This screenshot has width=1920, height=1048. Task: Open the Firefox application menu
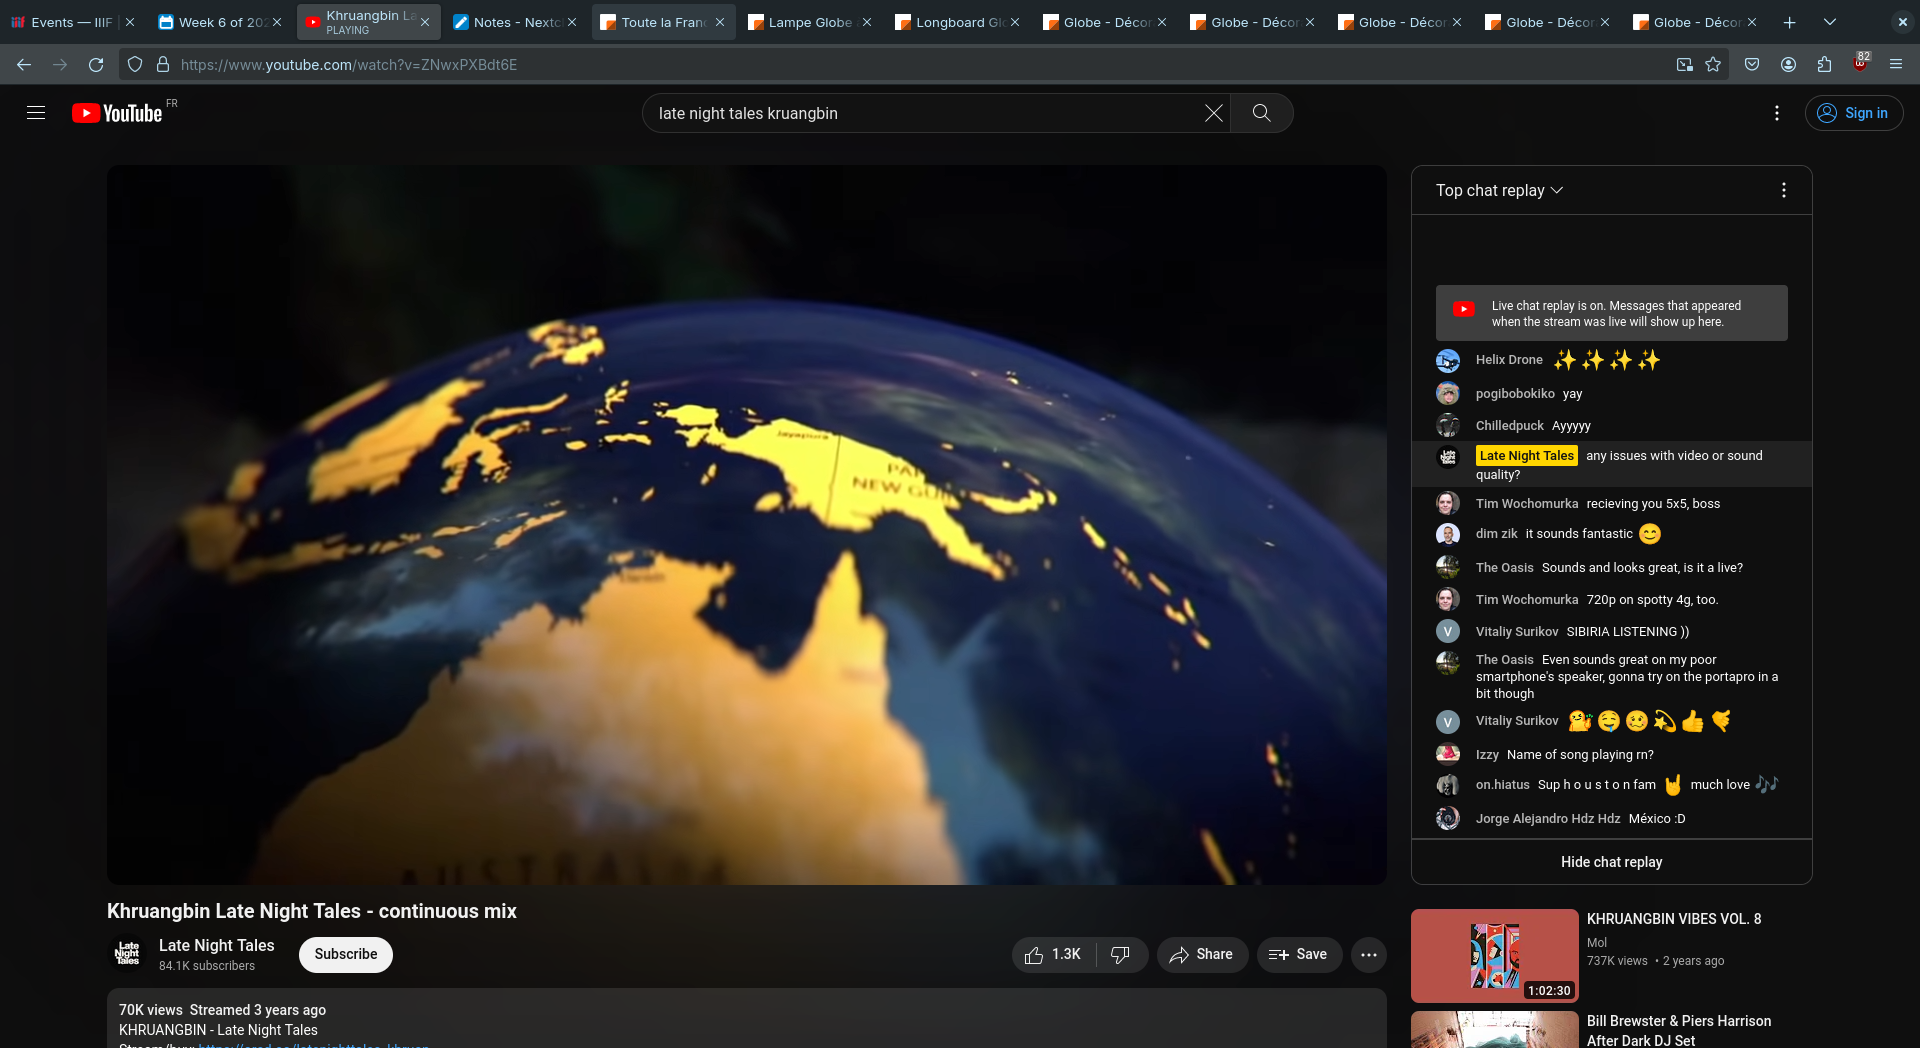1895,64
